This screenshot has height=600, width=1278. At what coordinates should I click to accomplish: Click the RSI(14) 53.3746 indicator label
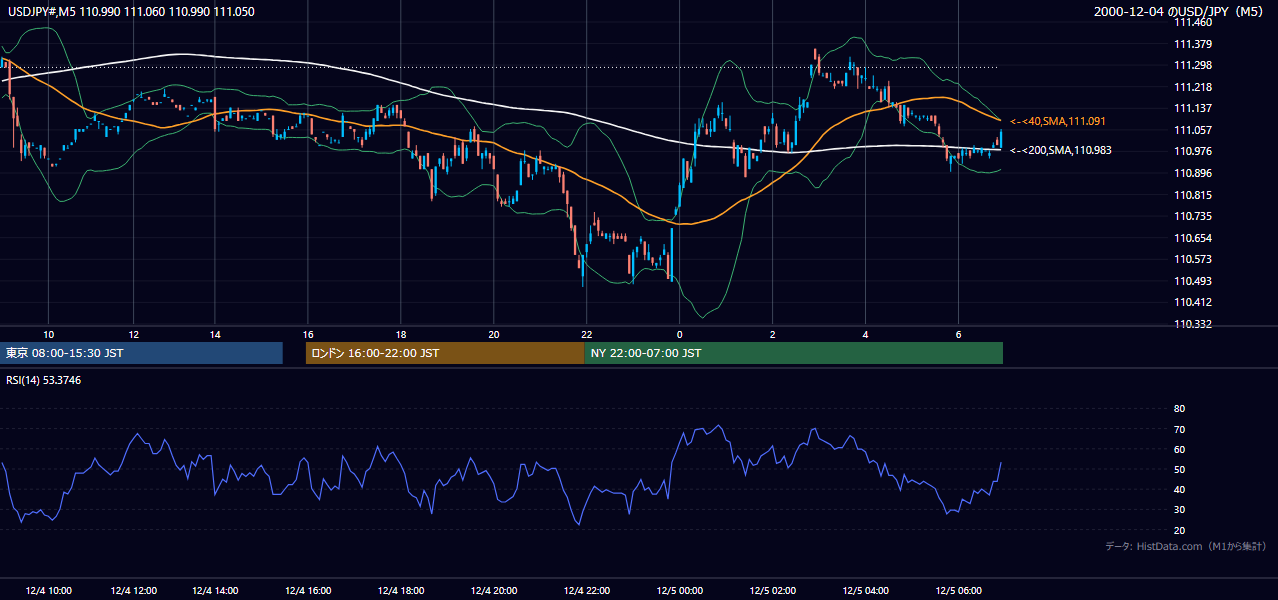pyautogui.click(x=44, y=380)
